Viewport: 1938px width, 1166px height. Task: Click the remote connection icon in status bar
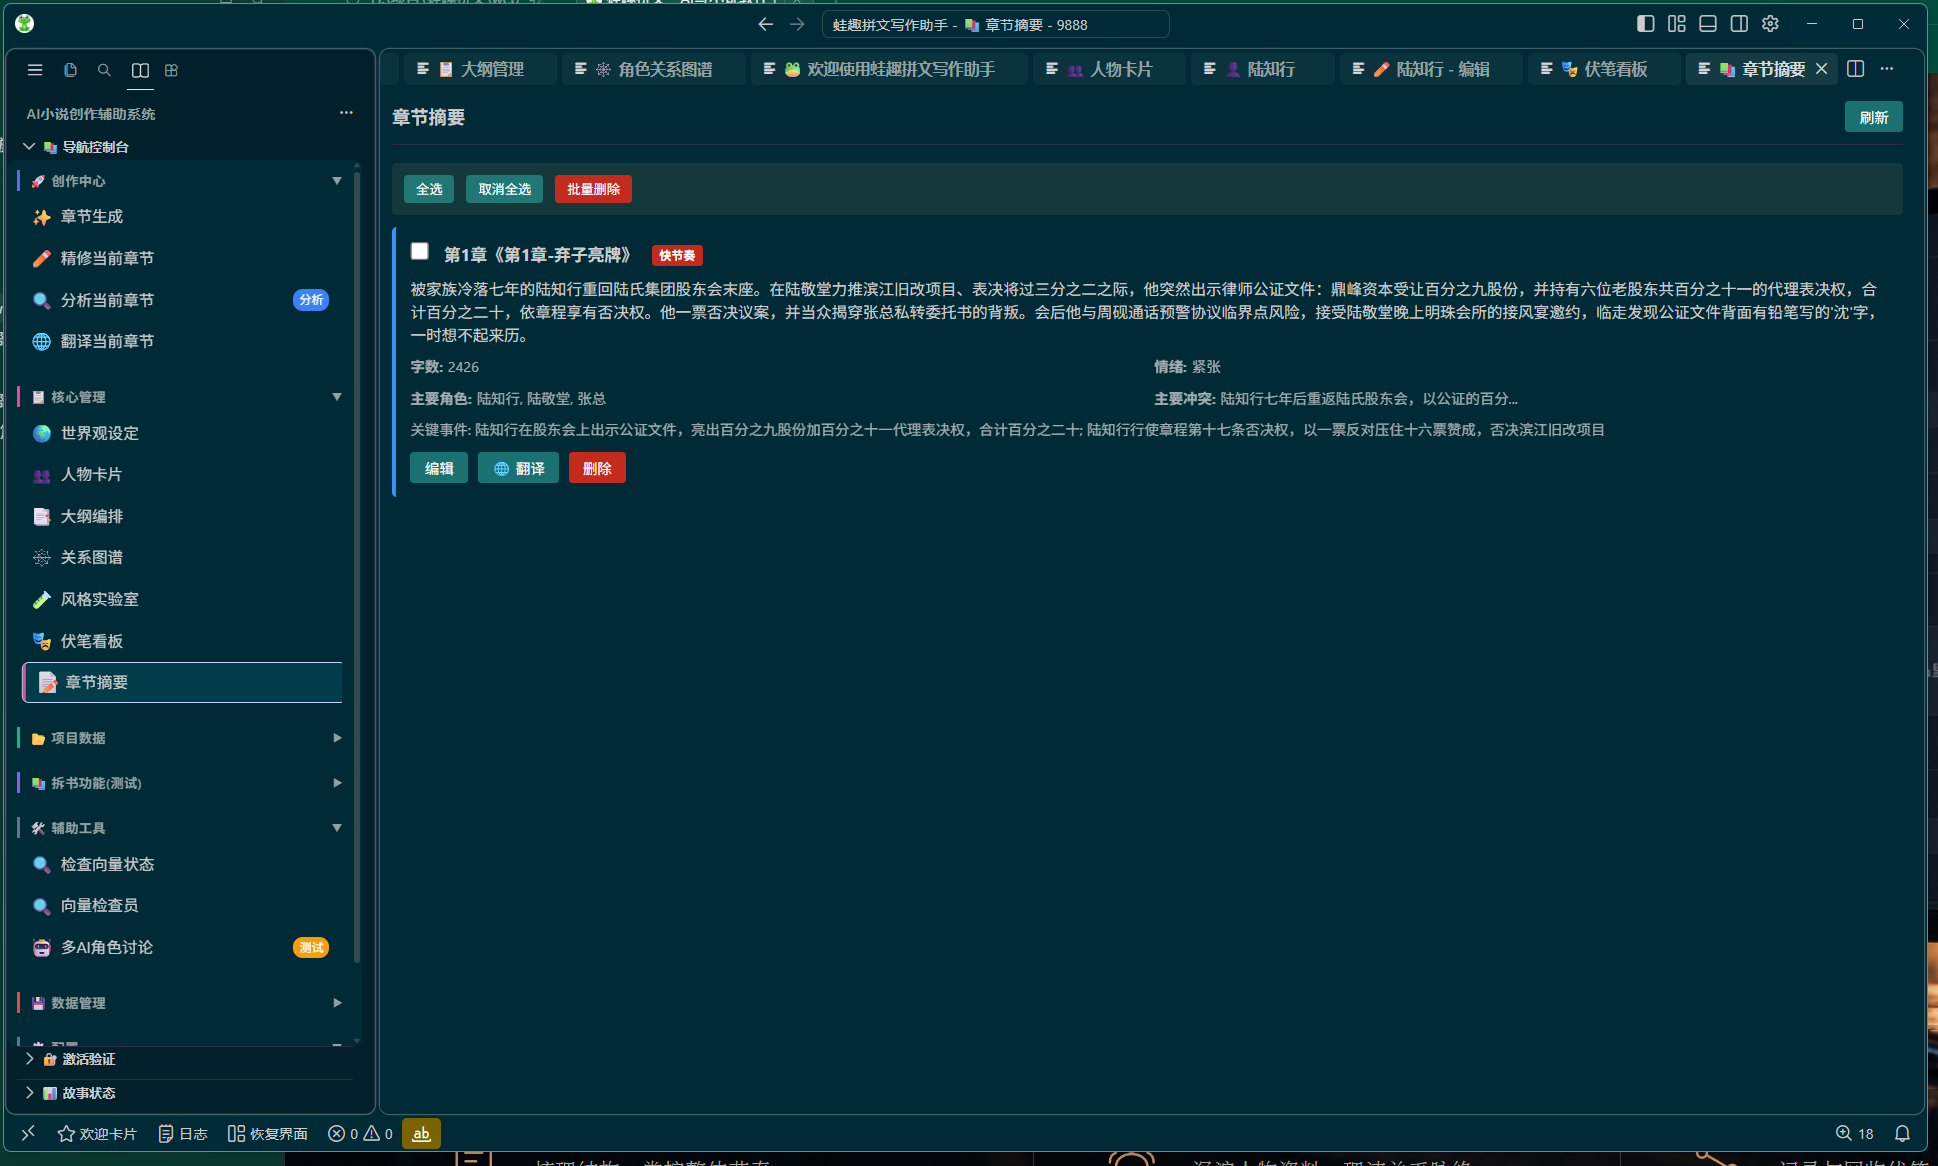tap(28, 1133)
